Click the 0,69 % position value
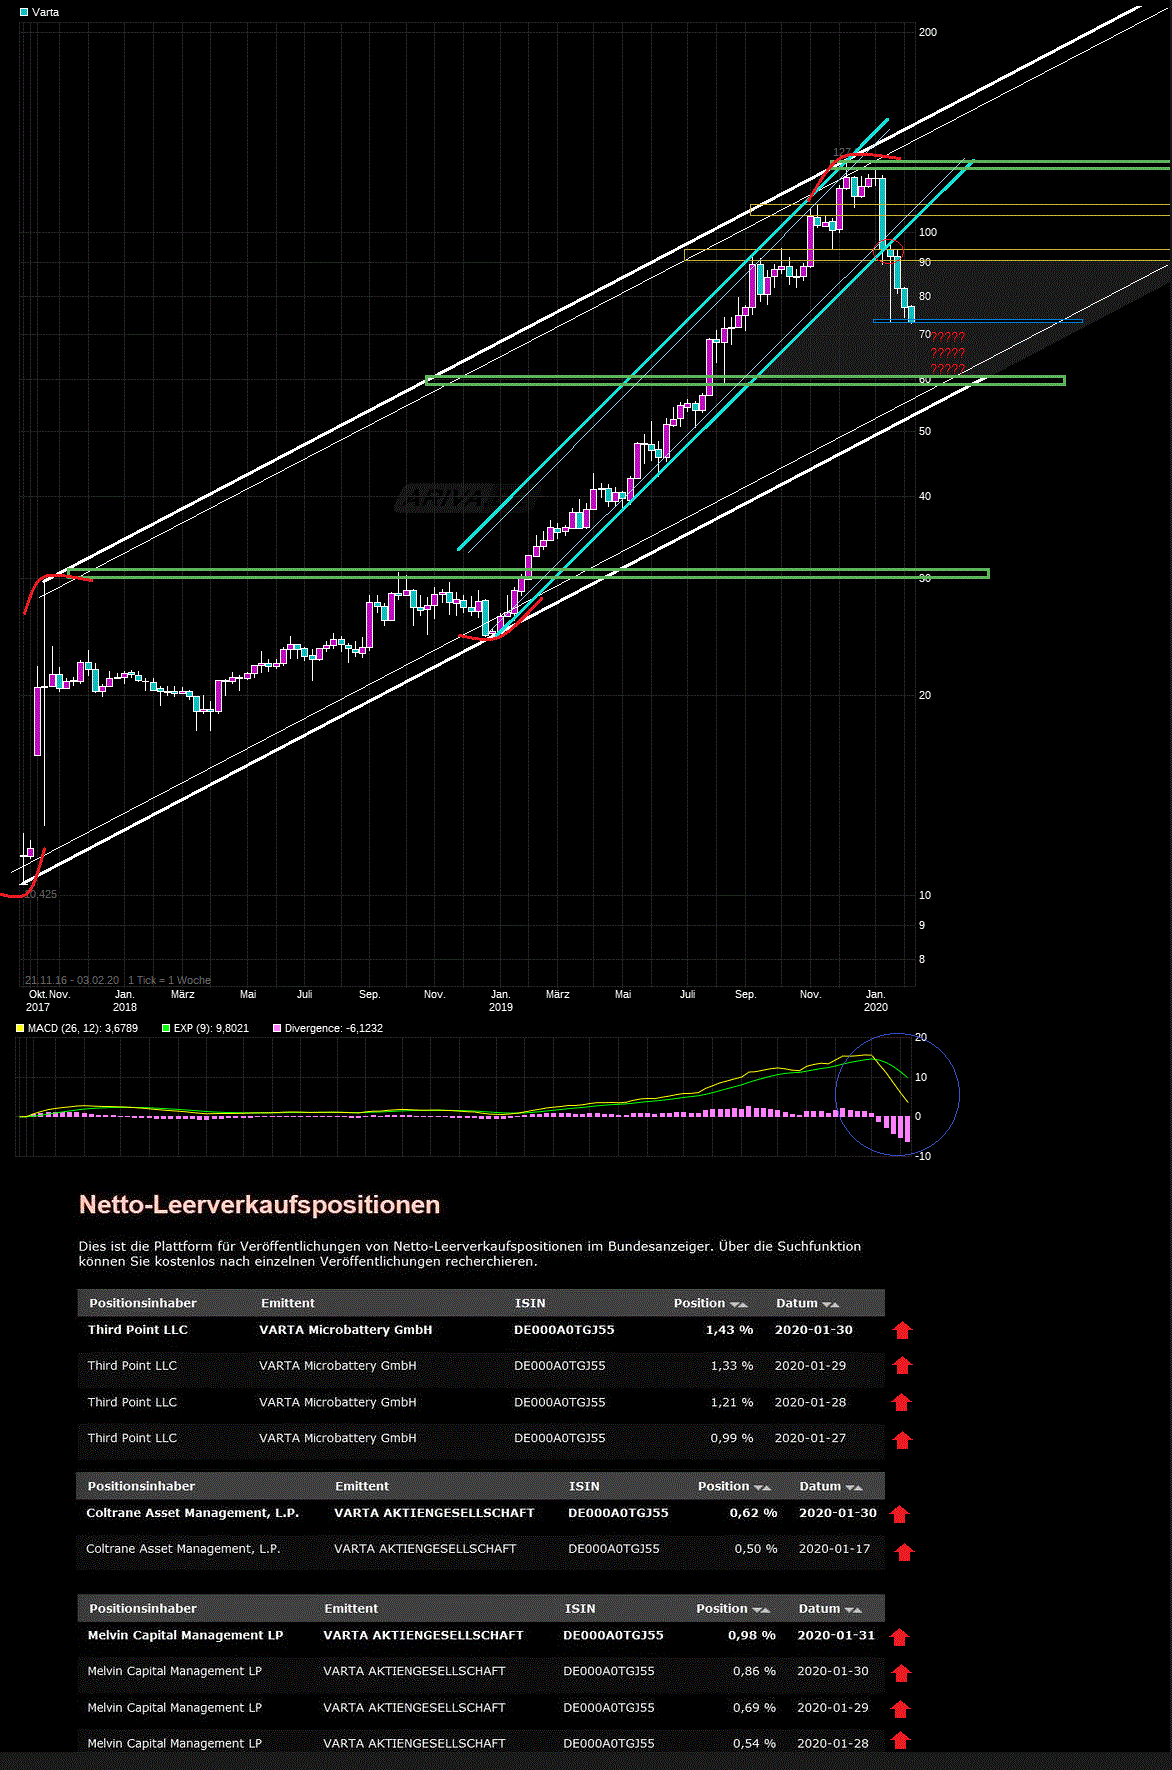The image size is (1172, 1770). pyautogui.click(x=754, y=1707)
